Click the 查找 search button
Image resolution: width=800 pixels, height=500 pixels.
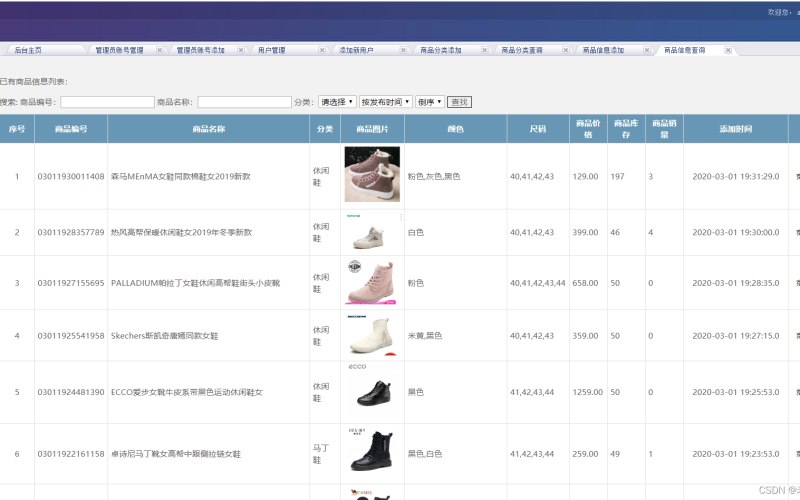point(459,102)
